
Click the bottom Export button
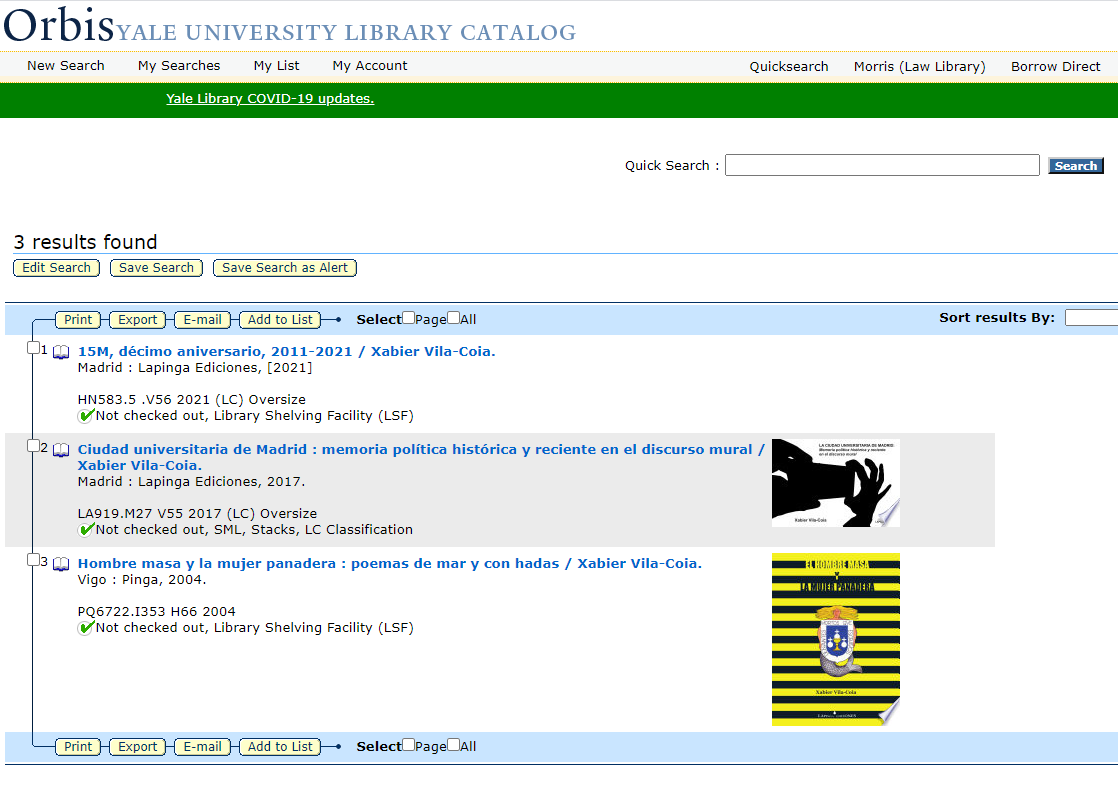[x=138, y=747]
